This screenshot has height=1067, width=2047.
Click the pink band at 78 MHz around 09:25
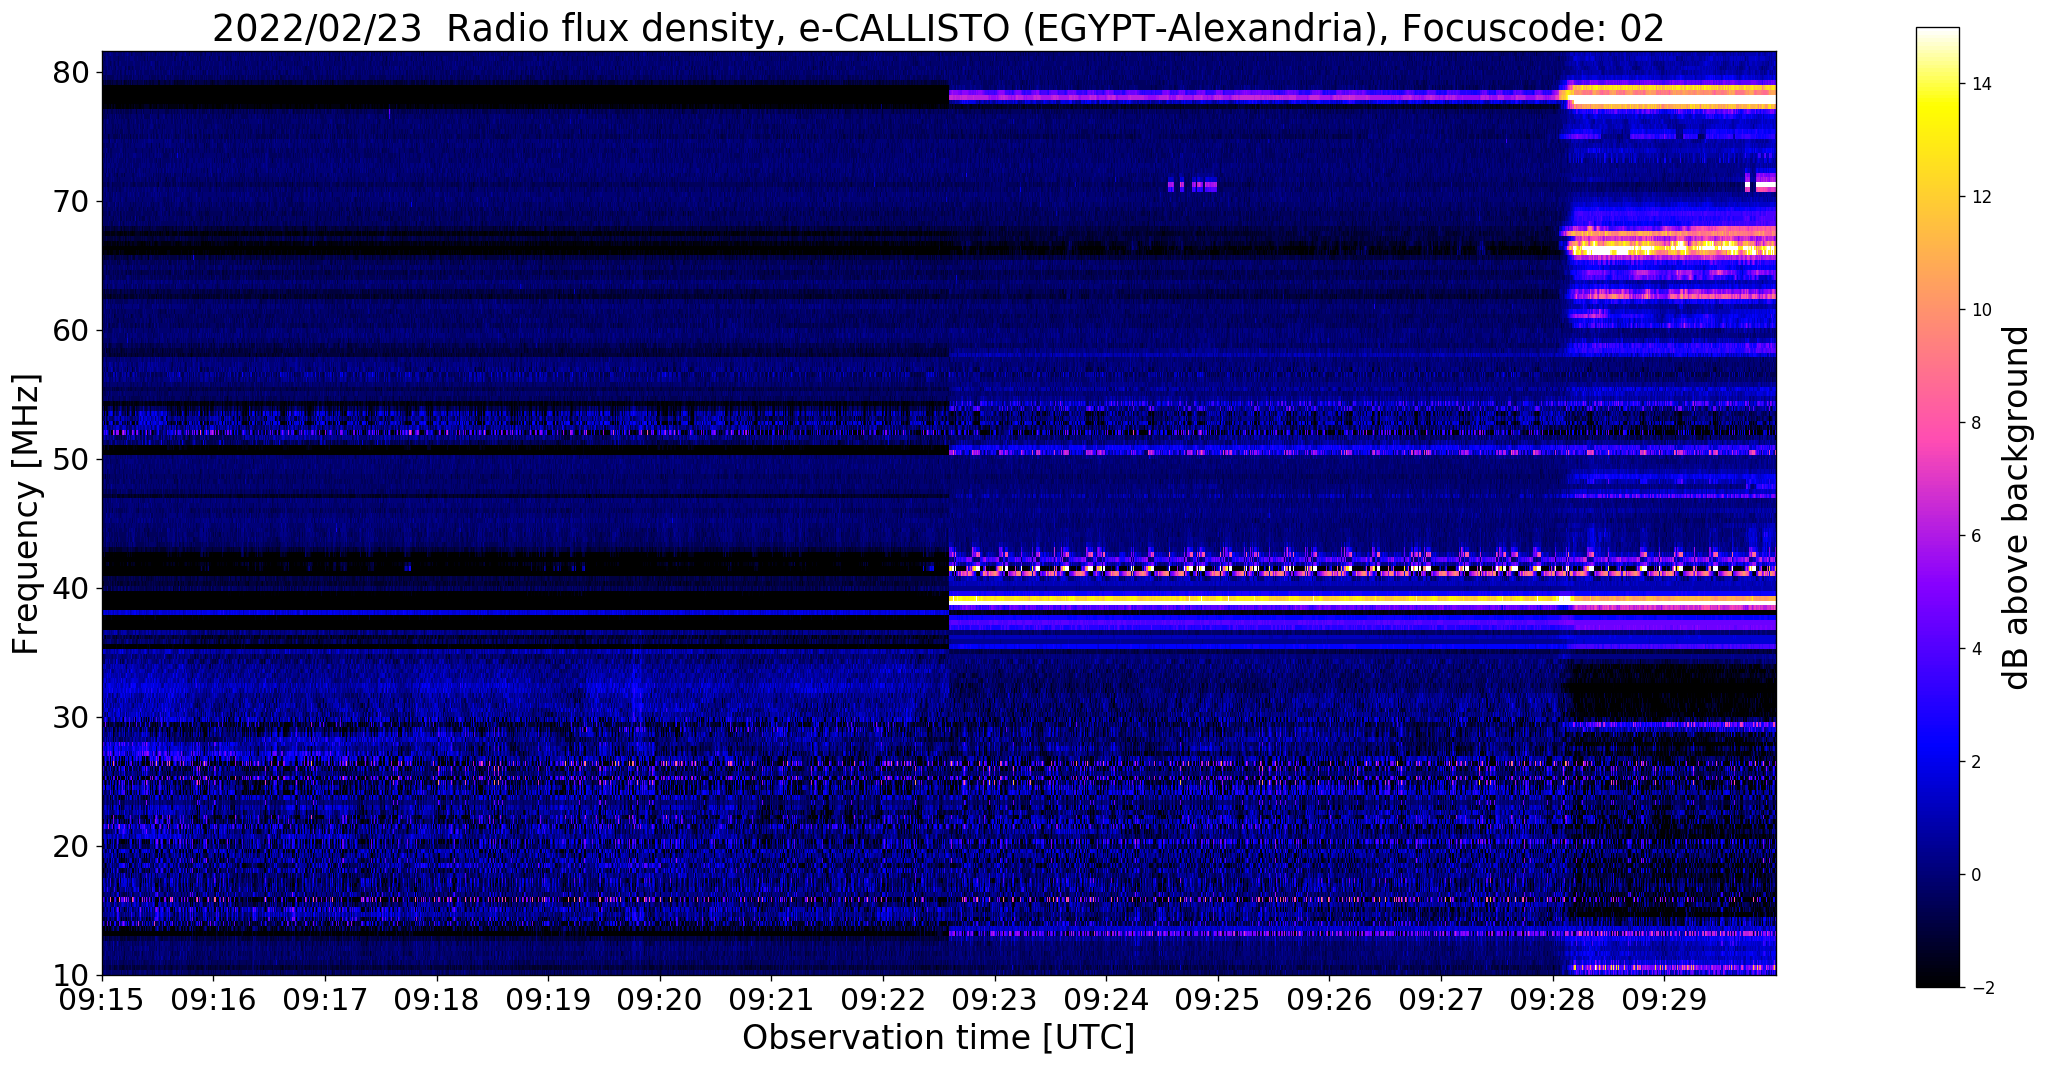pyautogui.click(x=1255, y=96)
